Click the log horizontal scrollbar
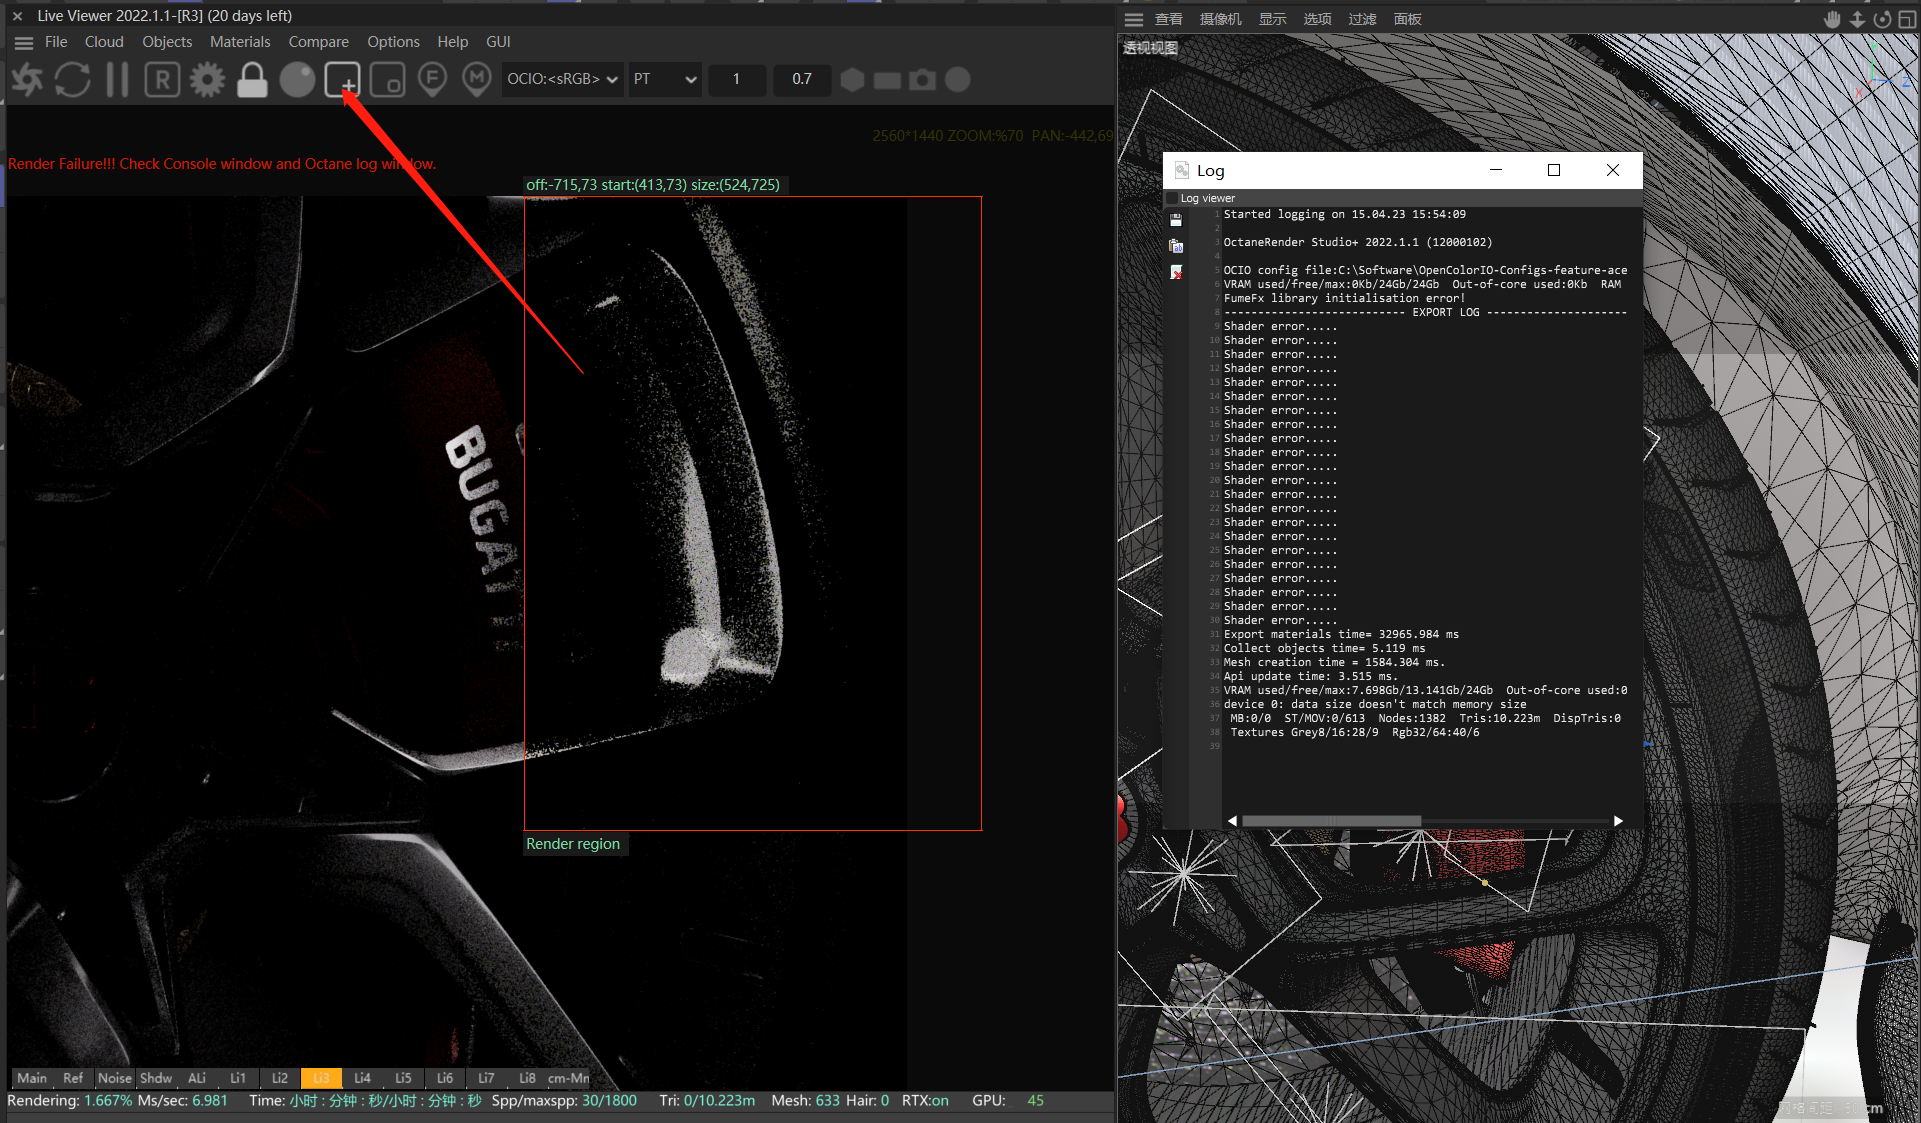1921x1123 pixels. tap(1330, 821)
